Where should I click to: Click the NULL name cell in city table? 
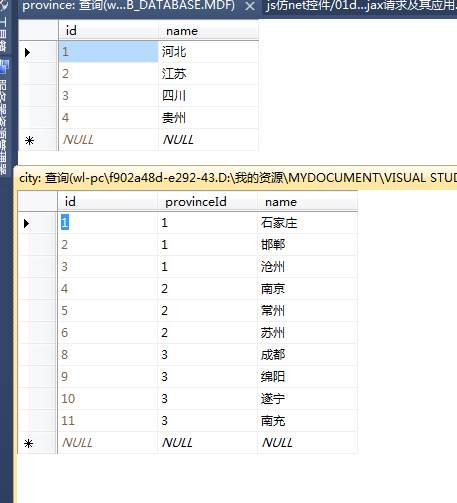coord(307,443)
